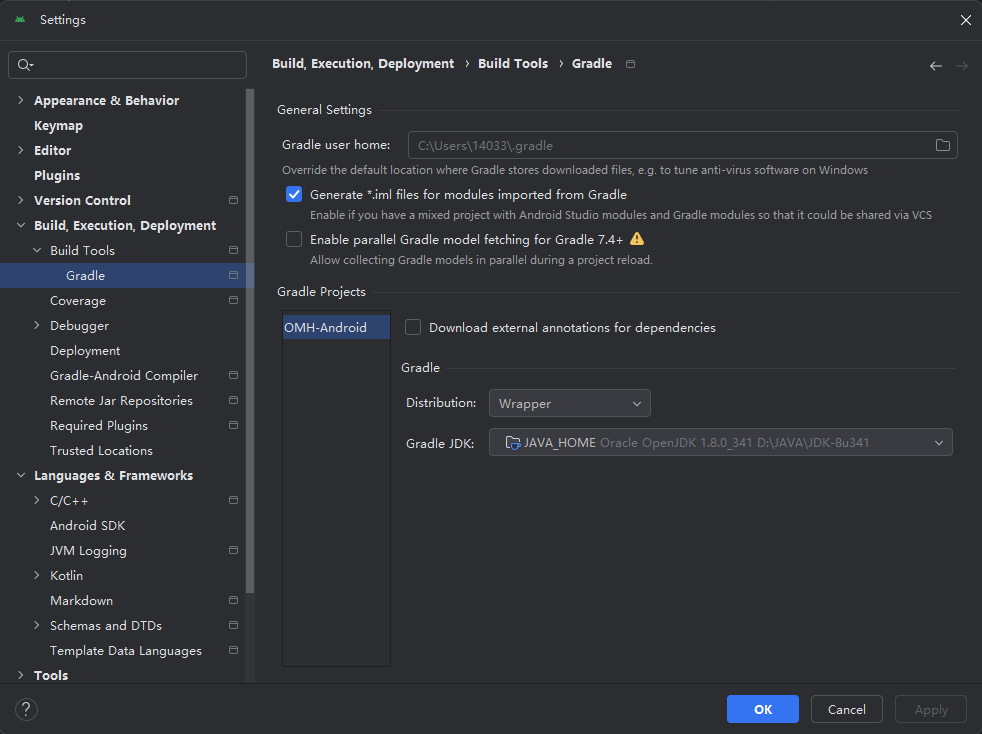Expand the C/C++ chevron

[37, 500]
